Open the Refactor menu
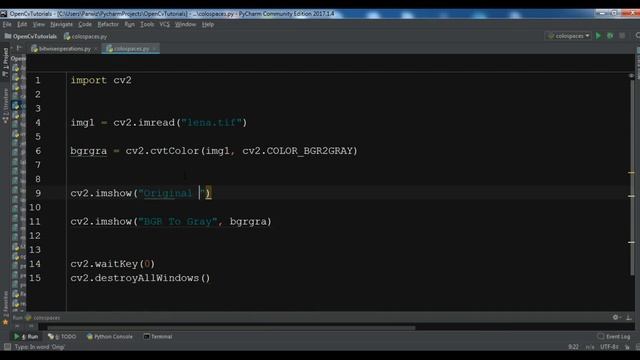Image resolution: width=640 pixels, height=360 pixels. 108,24
